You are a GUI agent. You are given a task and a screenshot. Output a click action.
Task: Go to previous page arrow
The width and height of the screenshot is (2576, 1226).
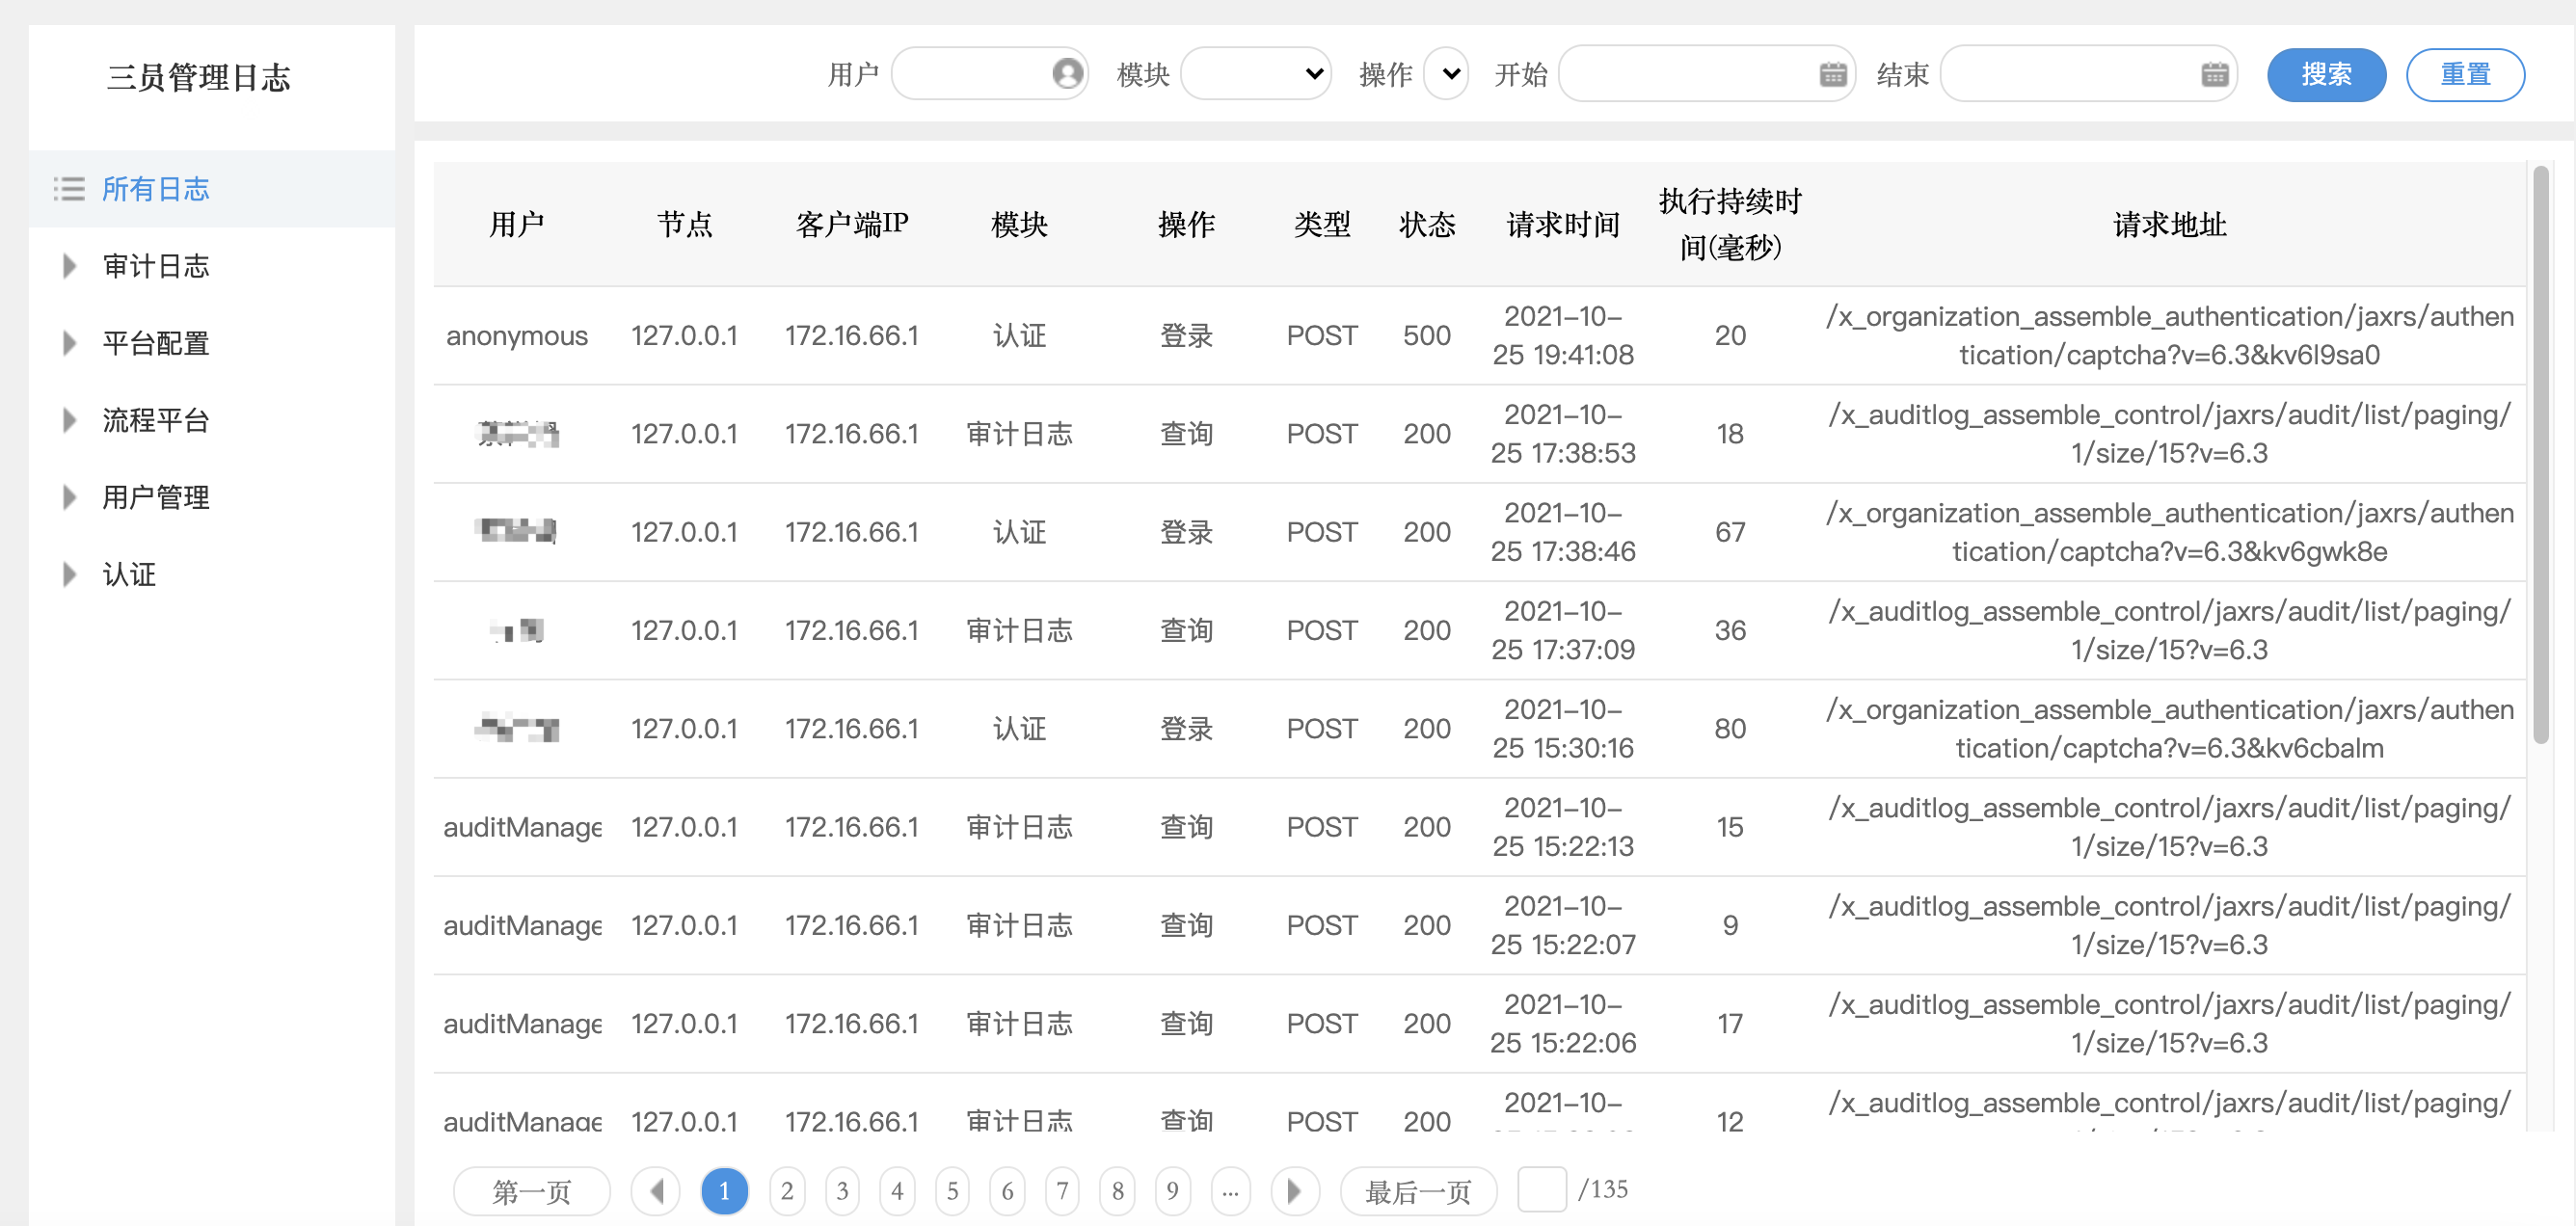(656, 1190)
